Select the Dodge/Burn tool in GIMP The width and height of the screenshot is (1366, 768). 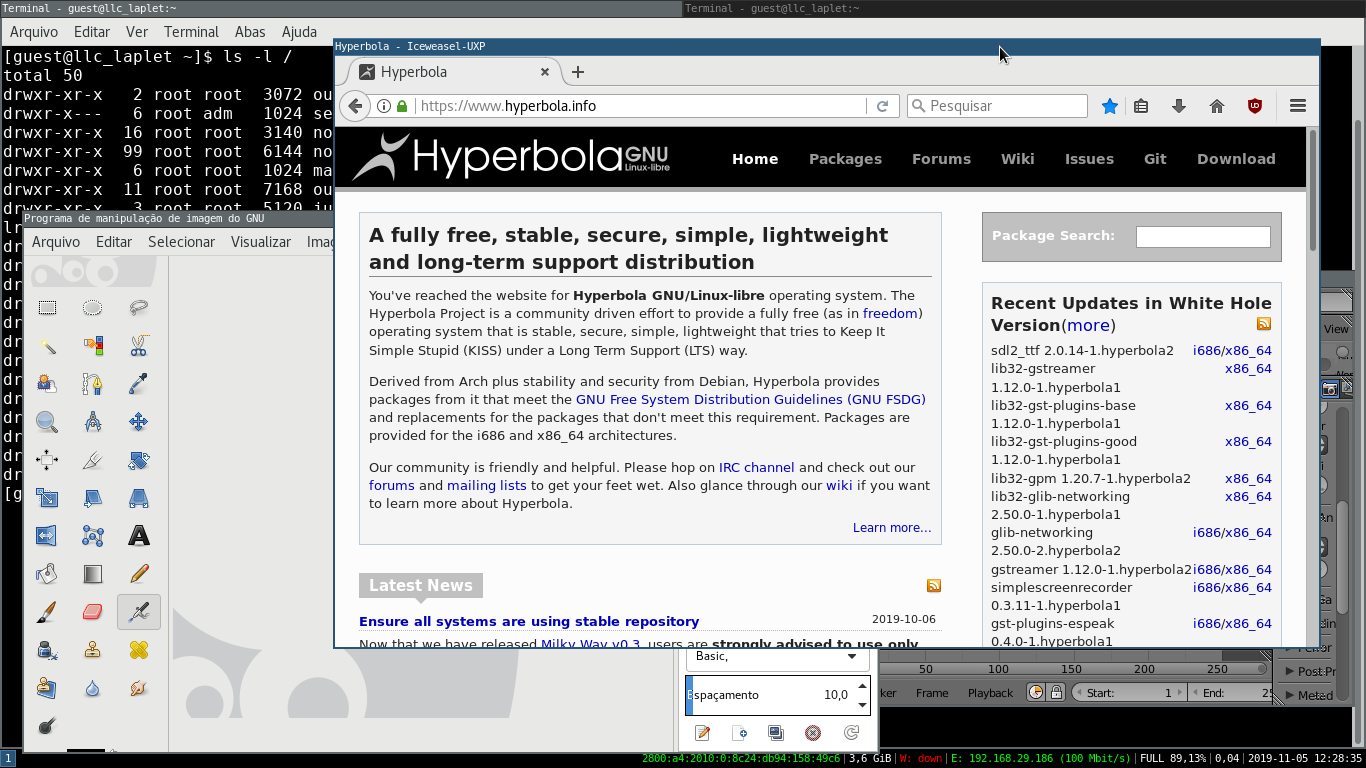47,726
